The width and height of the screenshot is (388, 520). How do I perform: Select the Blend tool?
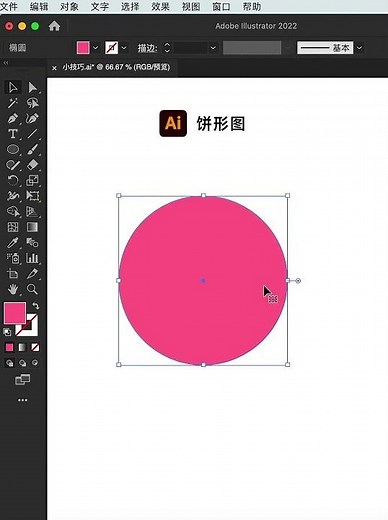click(32, 242)
